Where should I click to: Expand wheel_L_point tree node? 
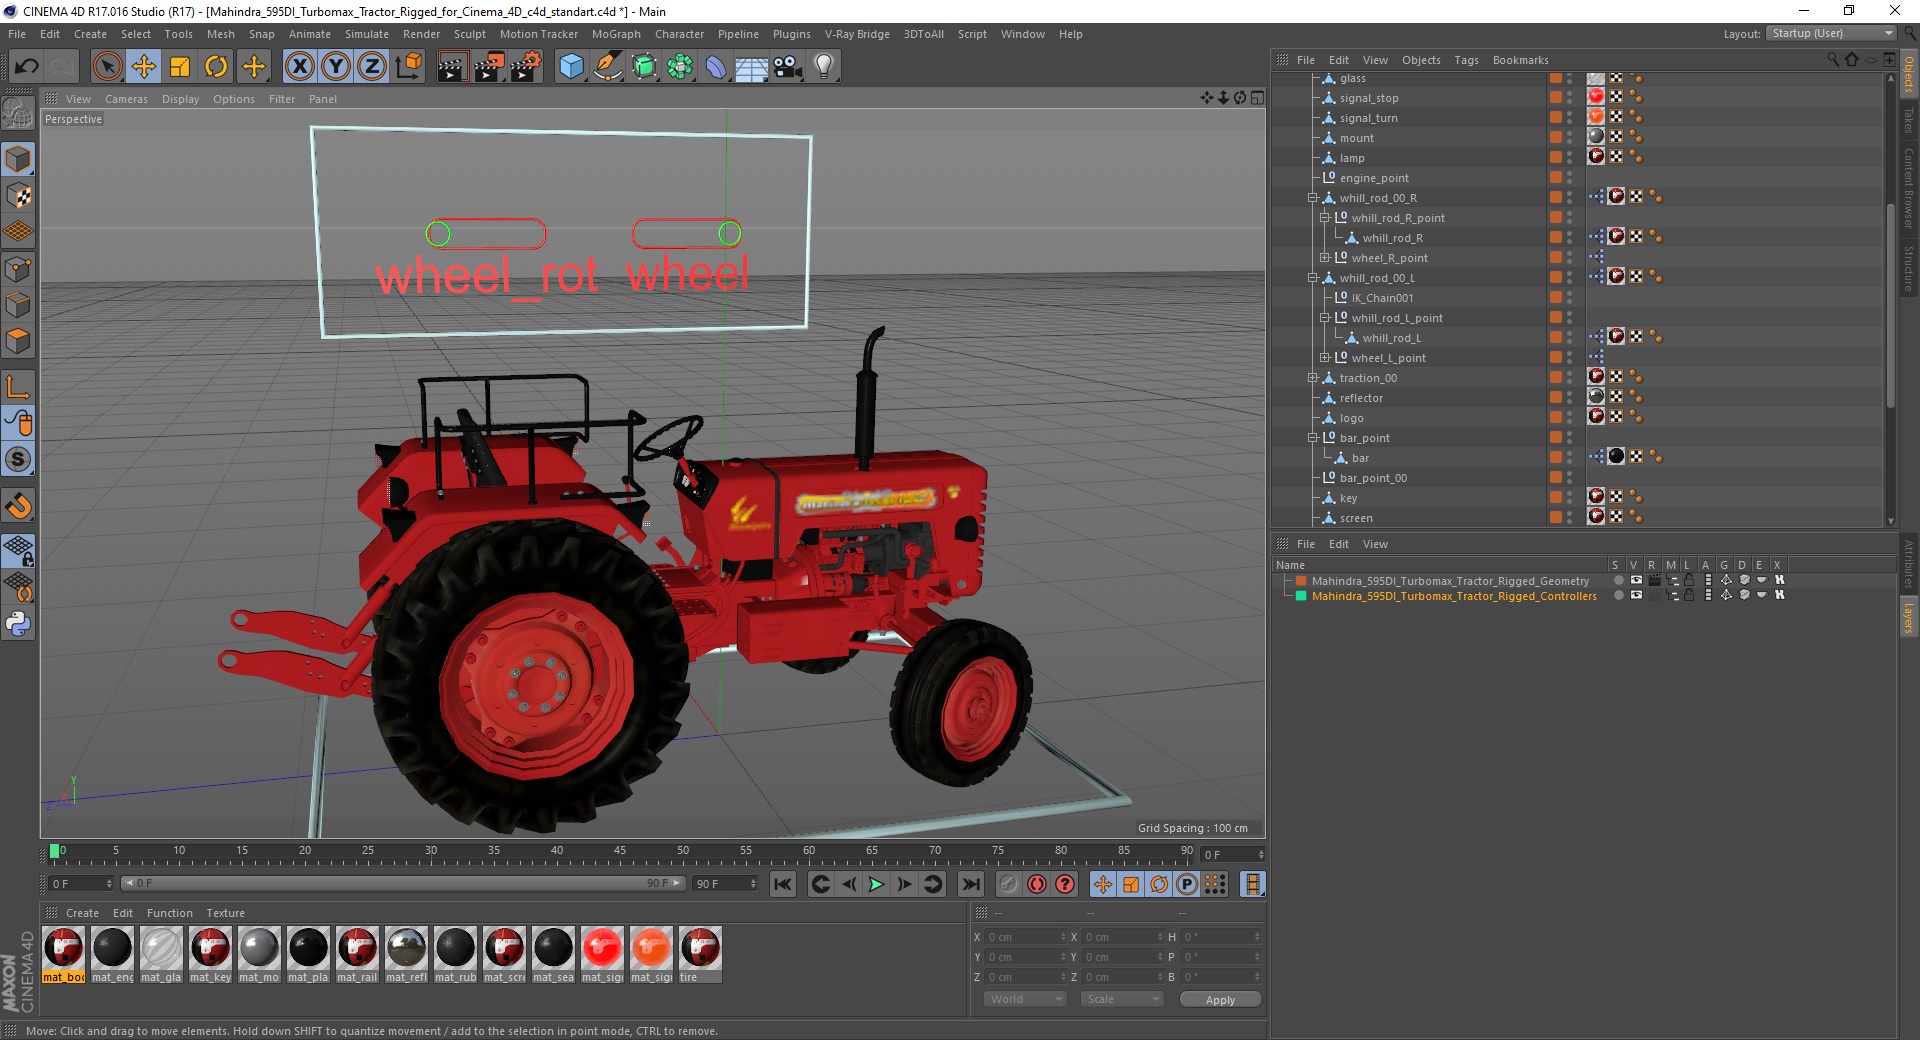pyautogui.click(x=1325, y=358)
